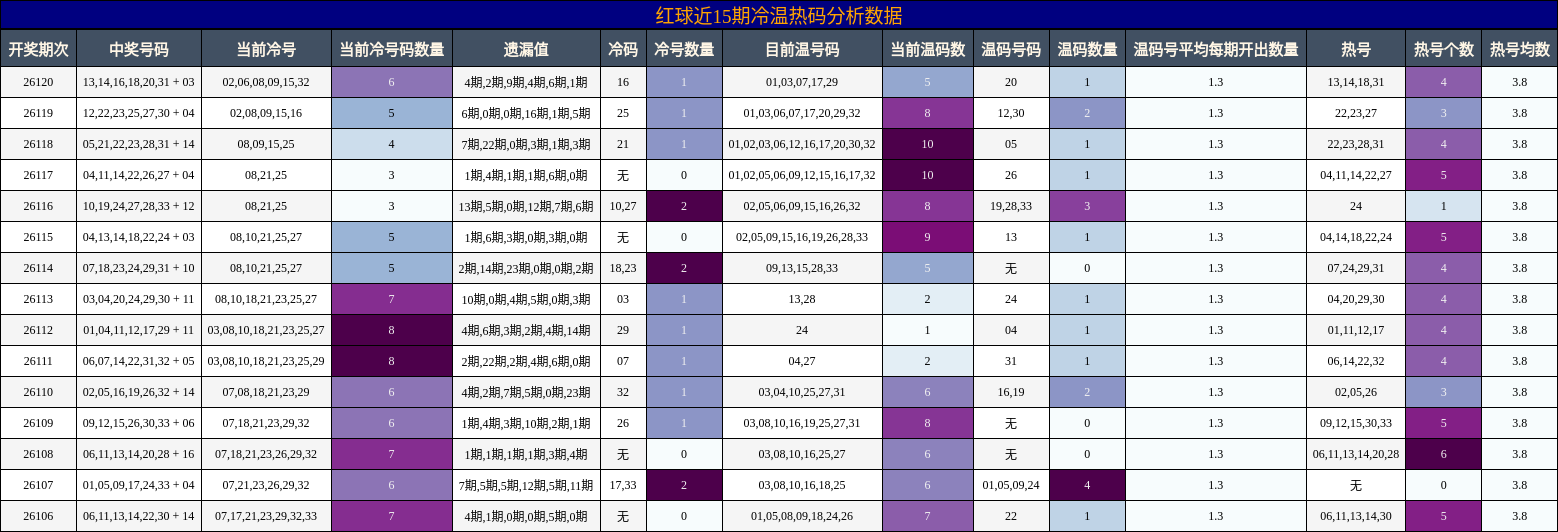The width and height of the screenshot is (1558, 532).
Task: Select issue number 26111
Action: coord(38,361)
